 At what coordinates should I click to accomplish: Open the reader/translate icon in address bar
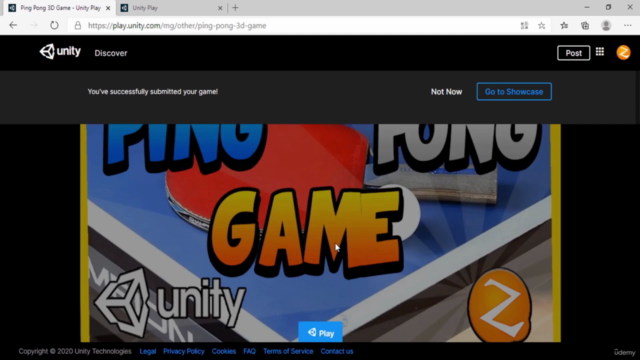pos(524,26)
